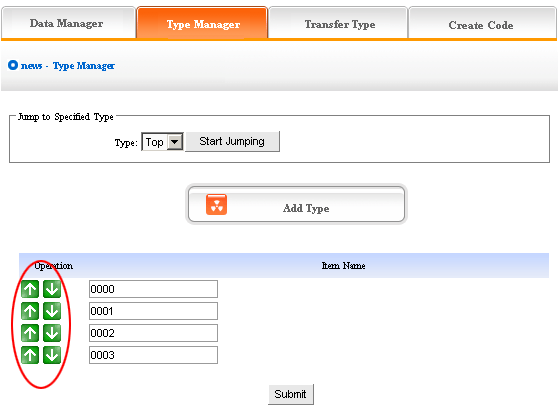Viewport: 558px width, 420px height.
Task: Move item 0002 down one position
Action: tap(52, 333)
